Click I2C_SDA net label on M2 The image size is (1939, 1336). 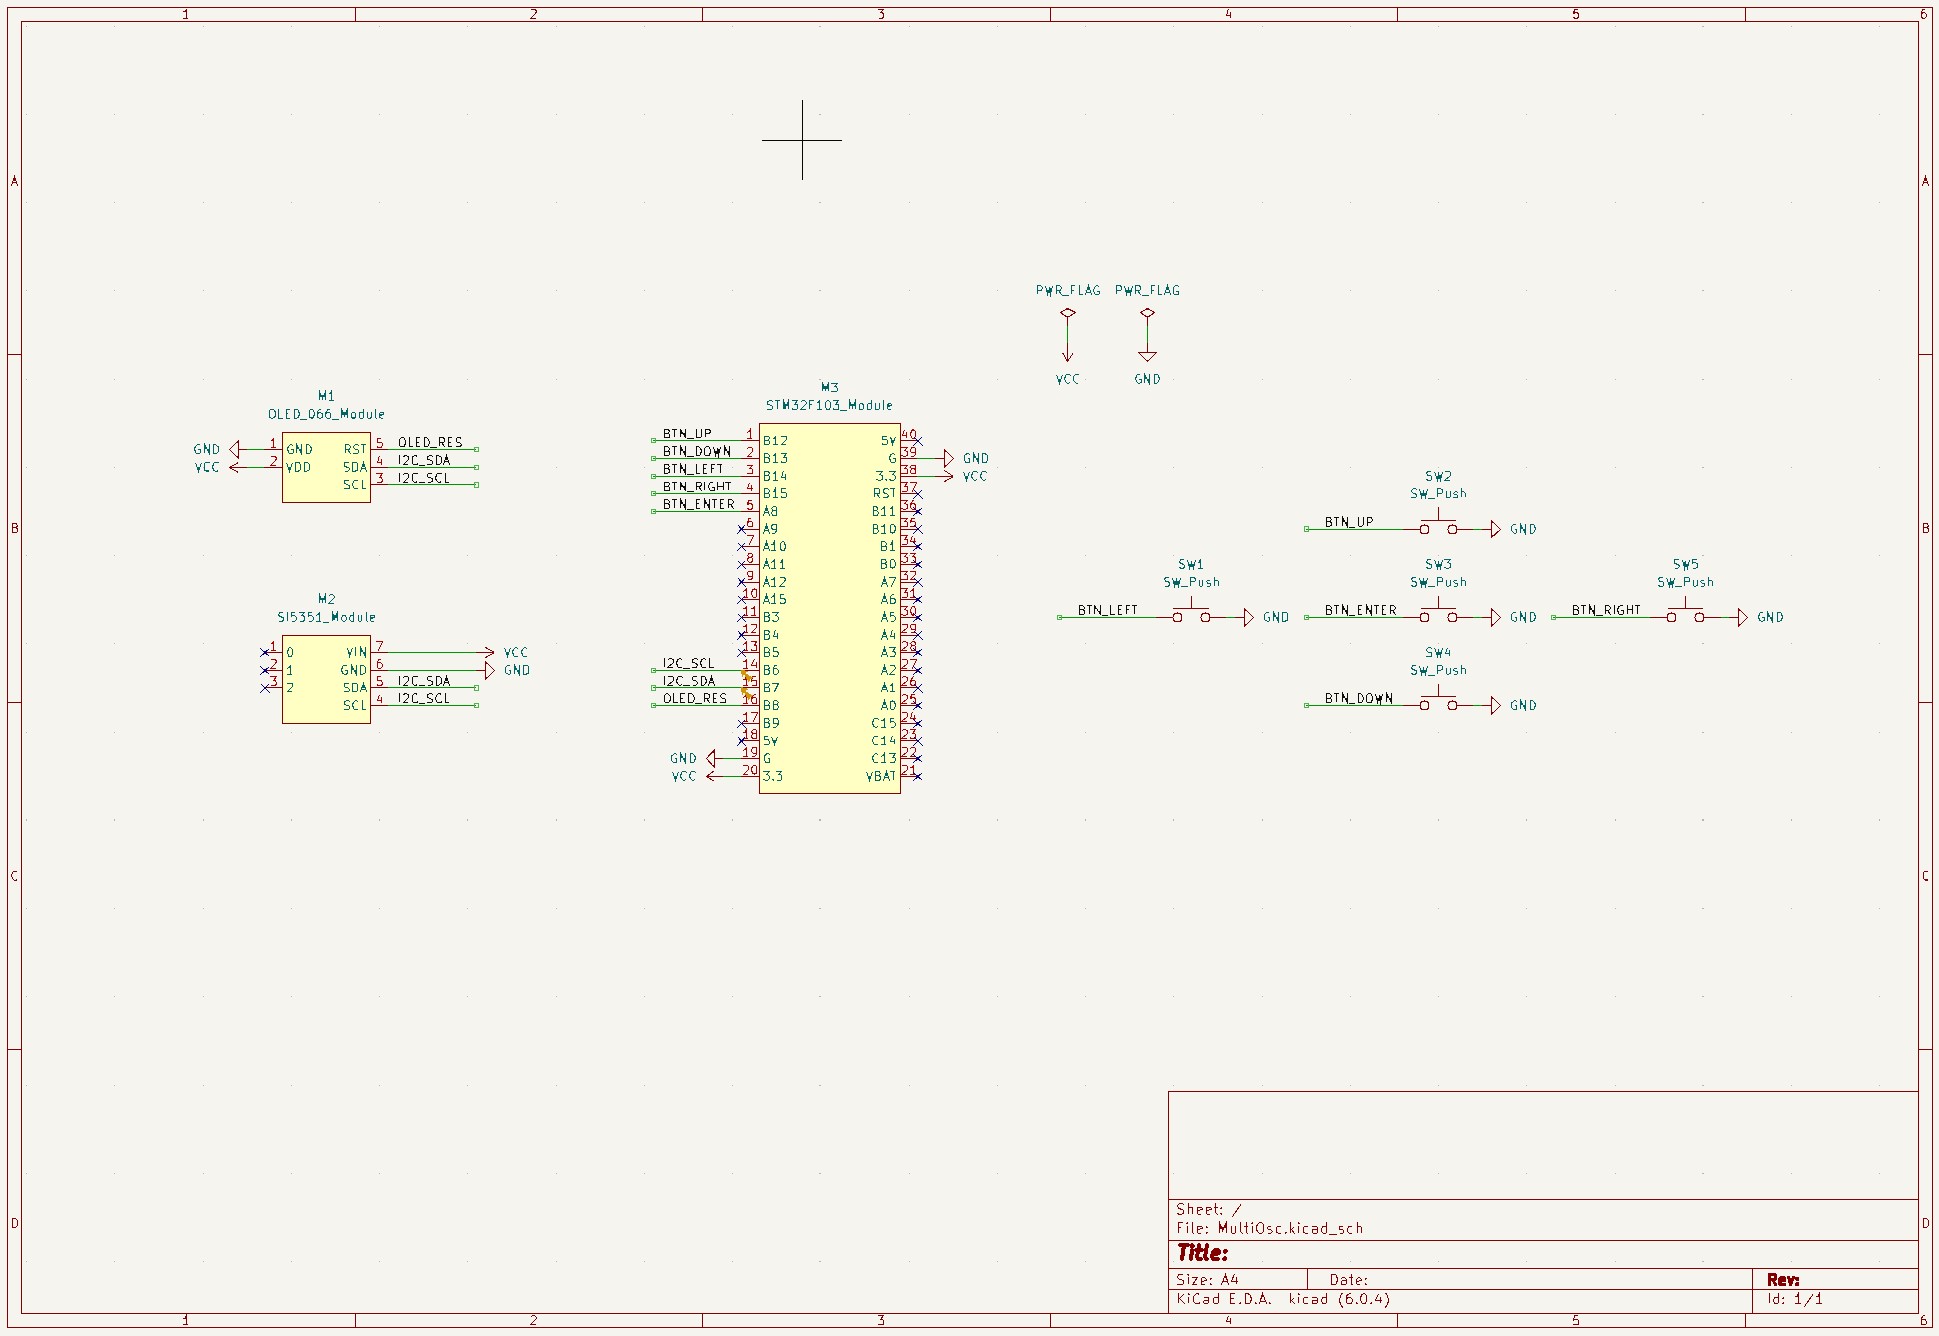[x=424, y=681]
